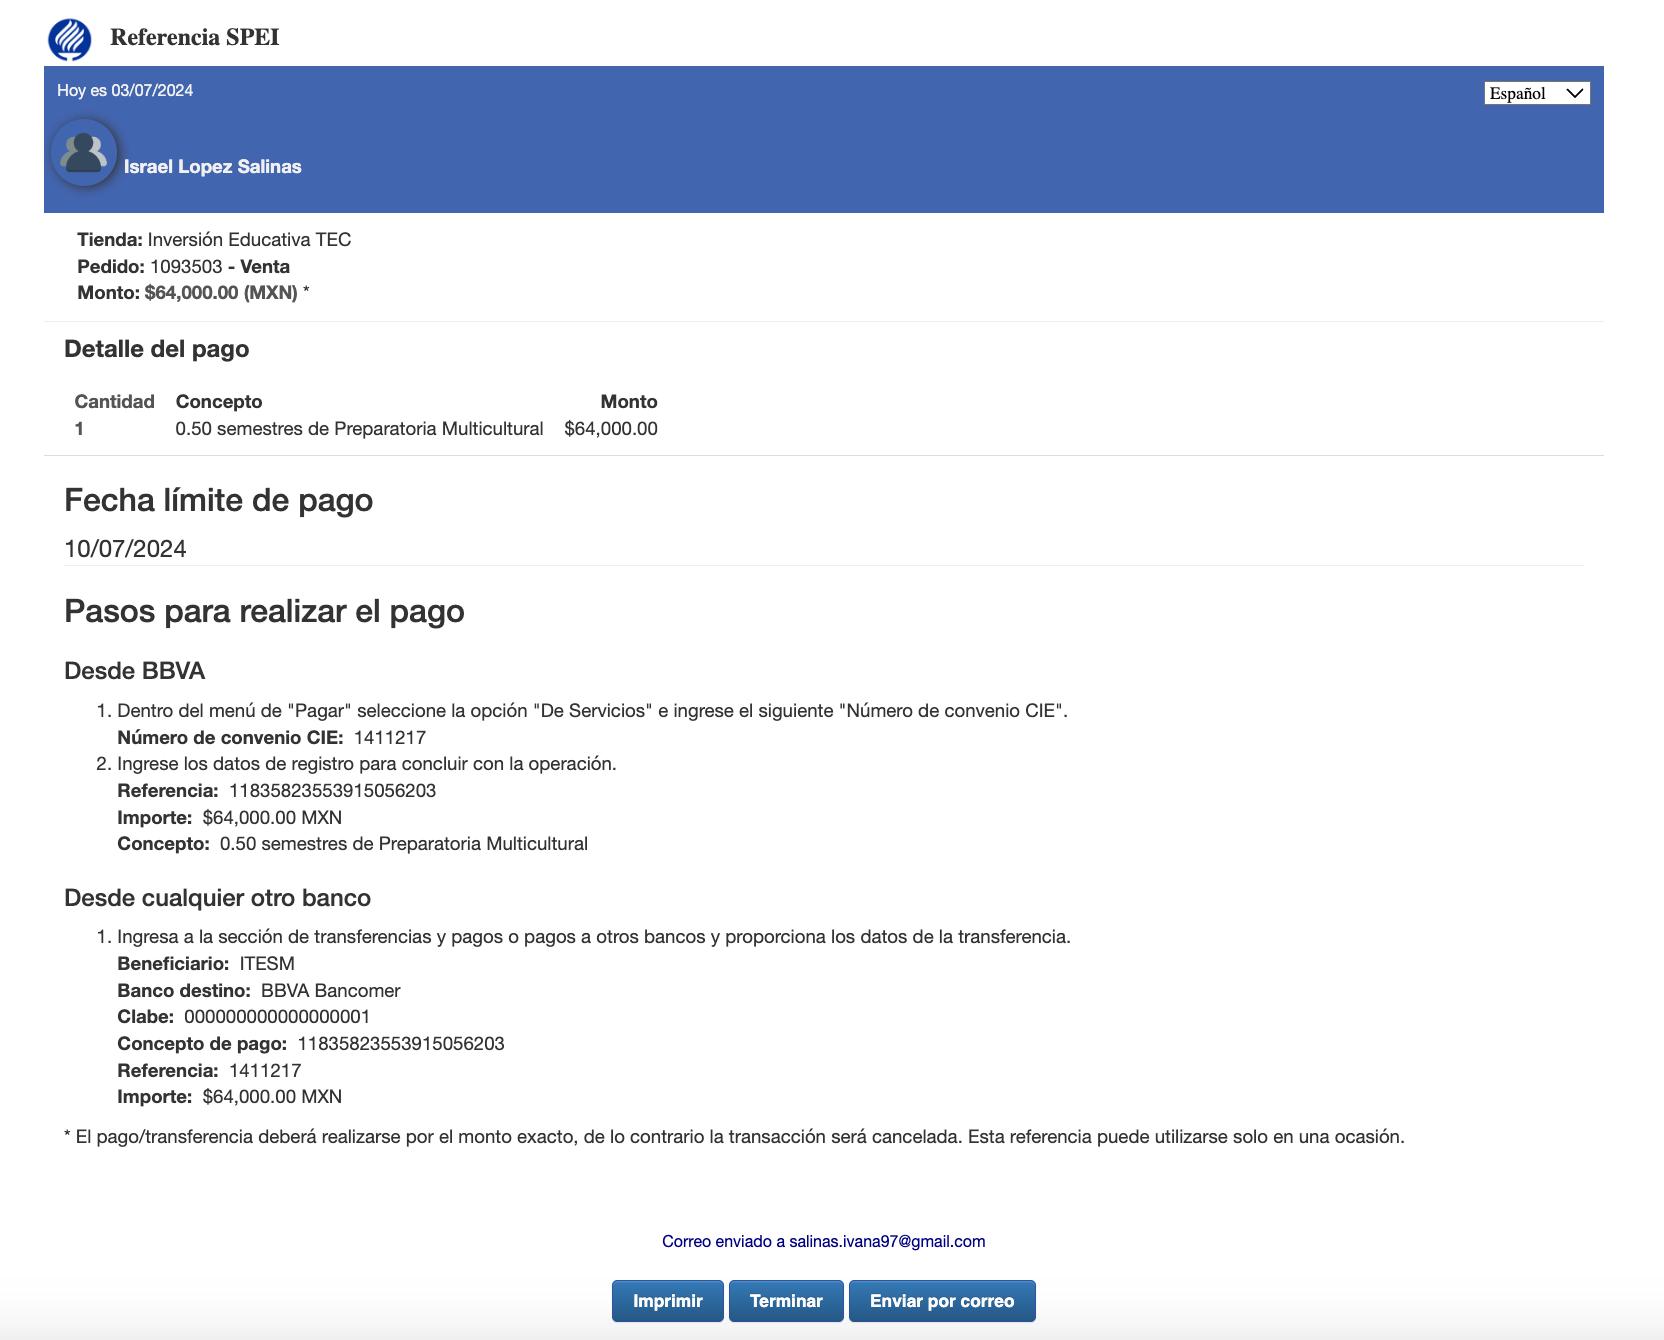Click the Concepto de pago number
Viewport: 1664px width, 1340px height.
401,1044
